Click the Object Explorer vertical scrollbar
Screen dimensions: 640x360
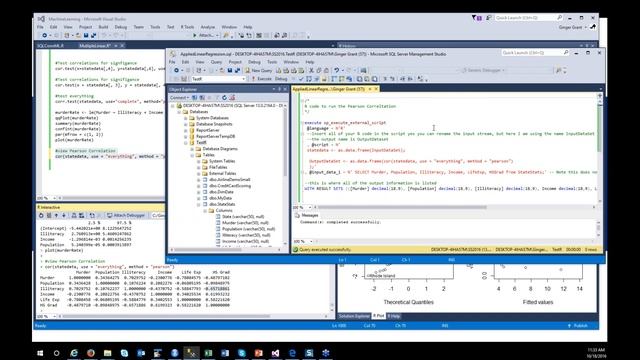pyautogui.click(x=285, y=143)
